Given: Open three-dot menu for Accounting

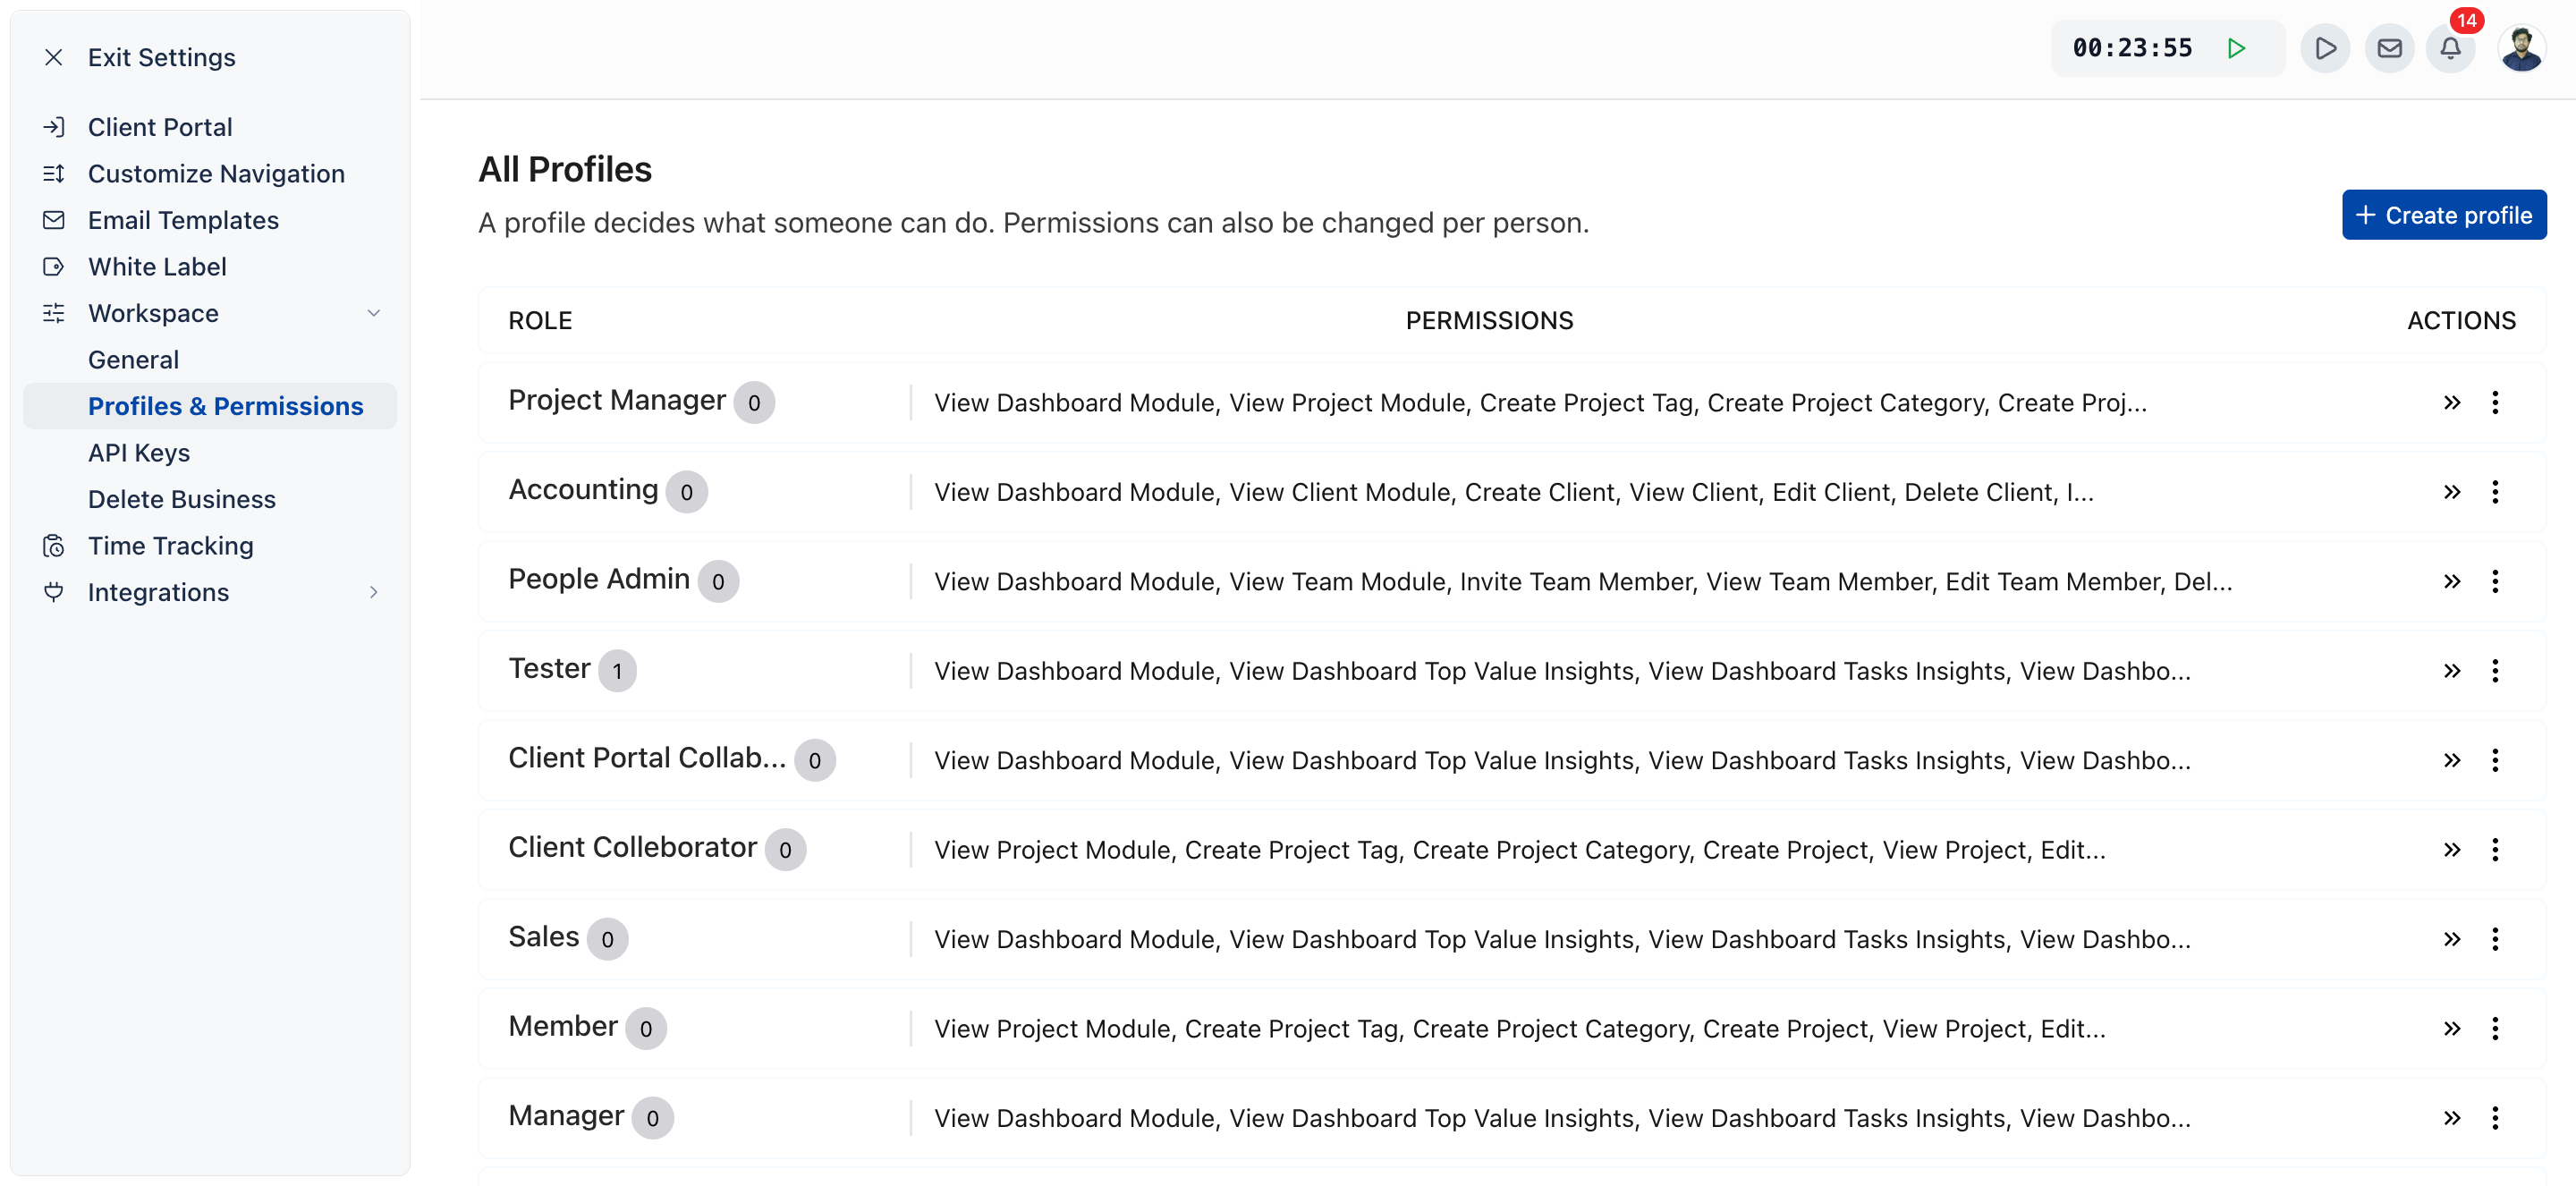Looking at the screenshot, I should tap(2494, 491).
